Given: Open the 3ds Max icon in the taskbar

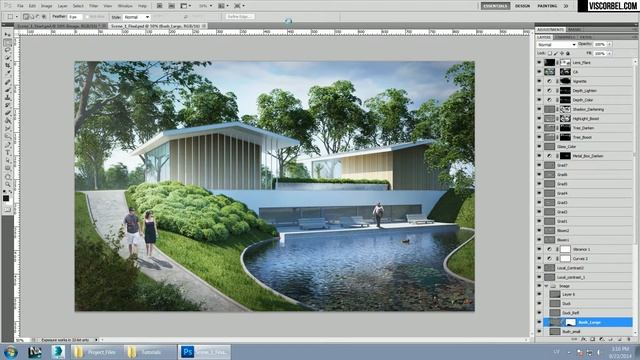Looking at the screenshot, I should point(58,352).
